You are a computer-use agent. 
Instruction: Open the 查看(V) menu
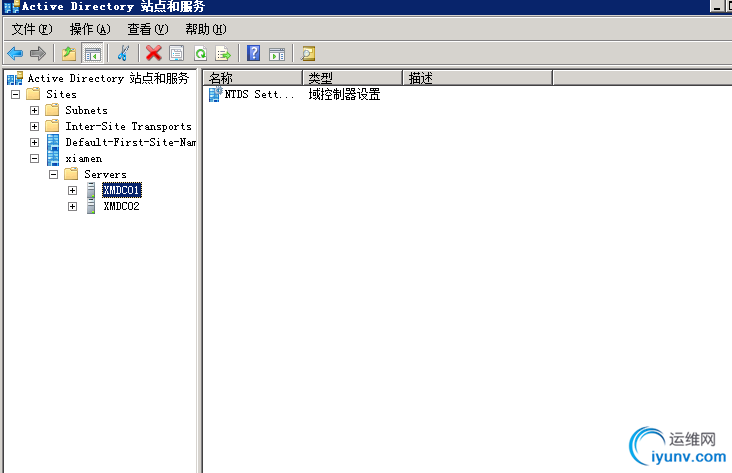click(148, 29)
